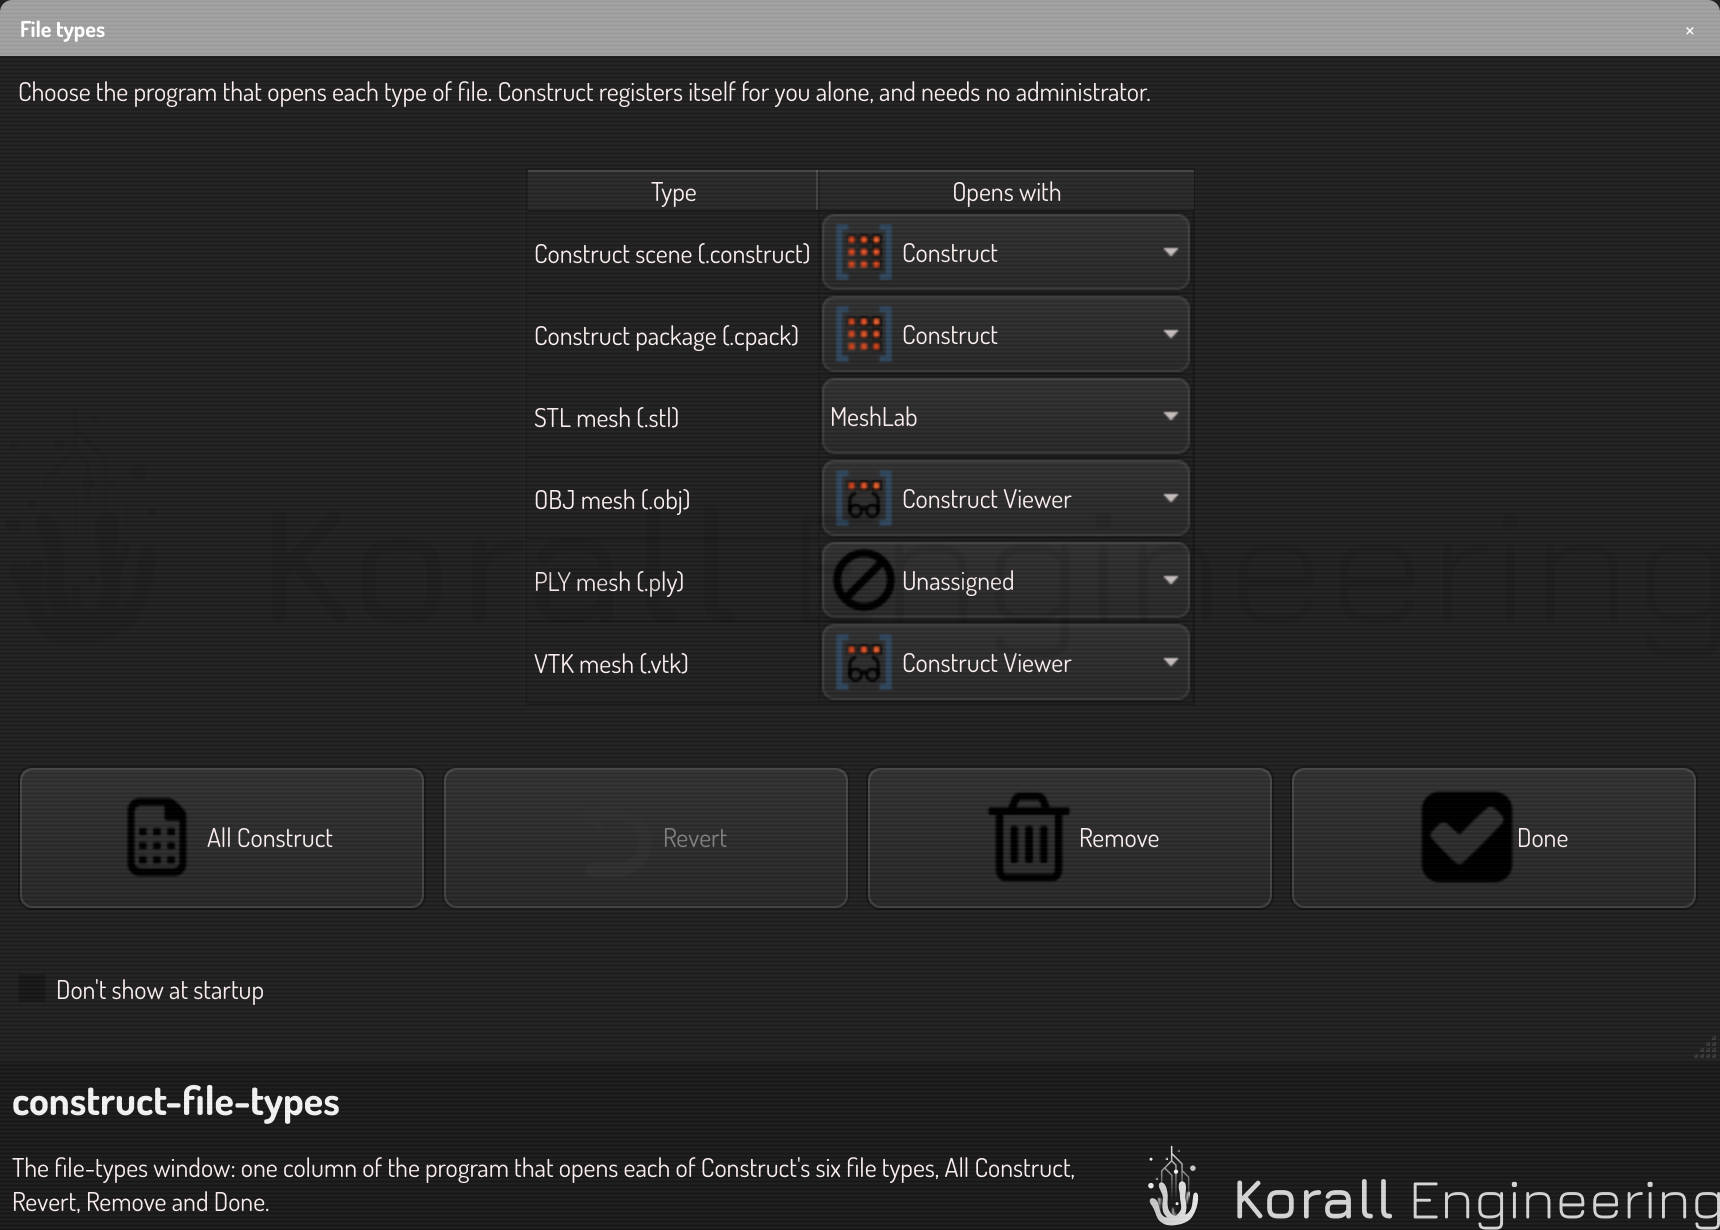Click the Done button label
This screenshot has height=1230, width=1720.
coord(1542,838)
